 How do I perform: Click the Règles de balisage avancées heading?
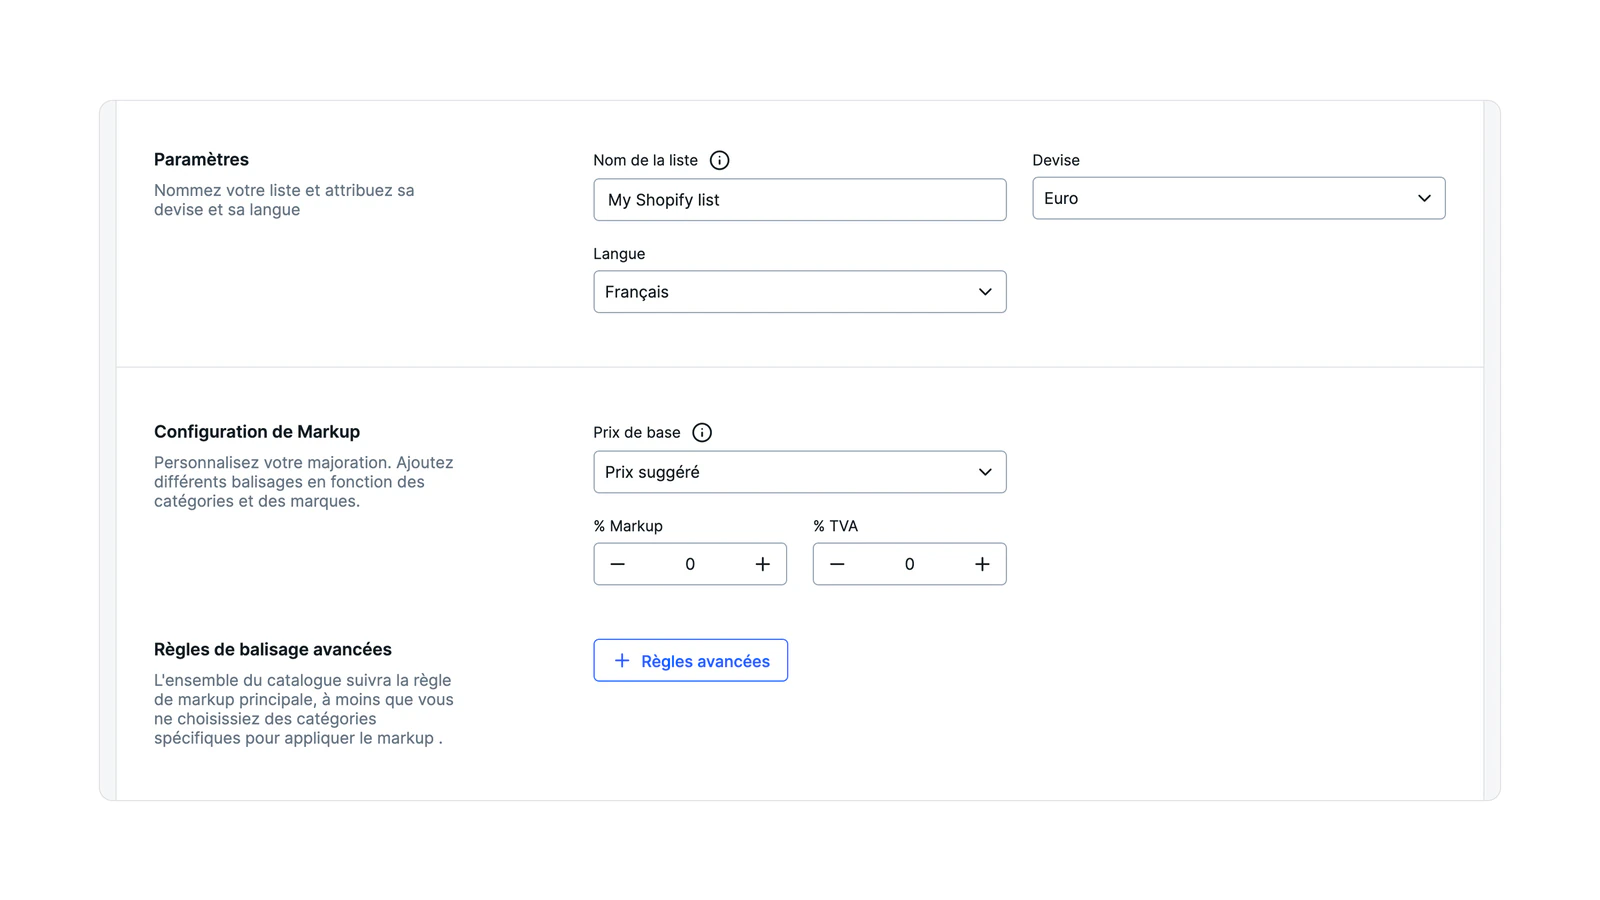273,650
